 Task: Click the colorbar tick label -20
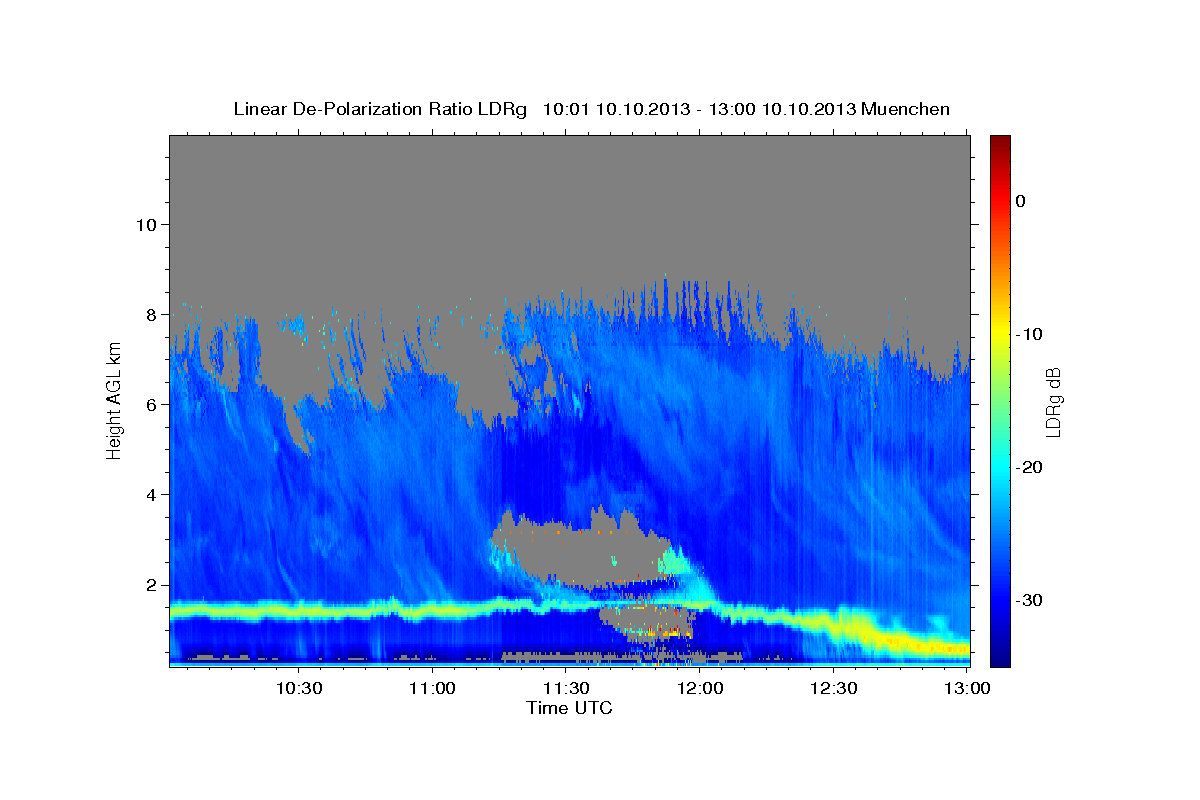click(1029, 467)
